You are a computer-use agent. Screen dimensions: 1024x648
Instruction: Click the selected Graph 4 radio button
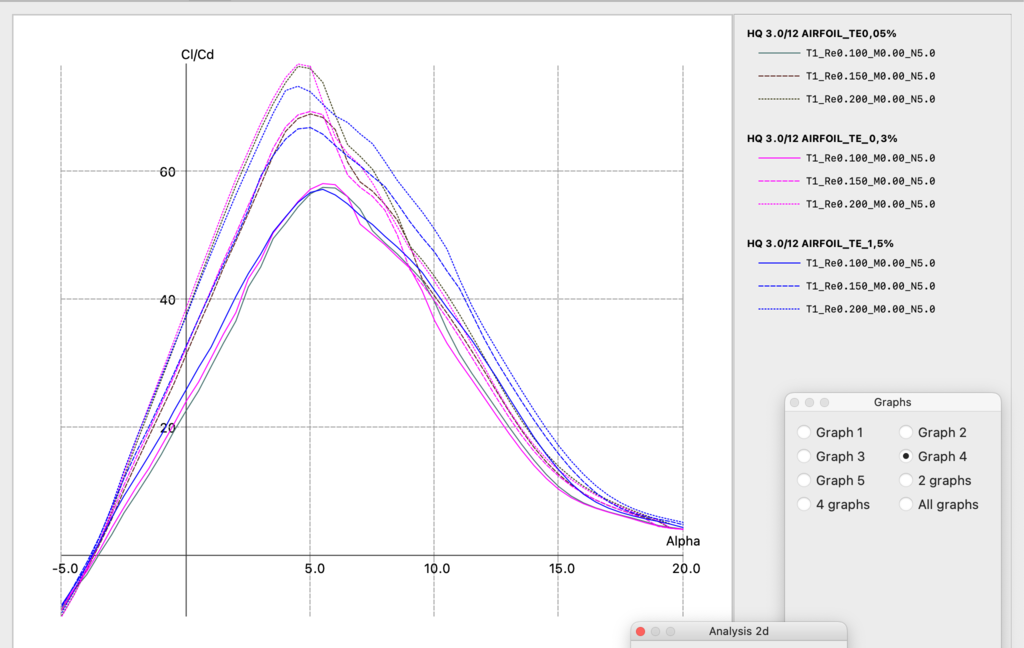tap(906, 457)
